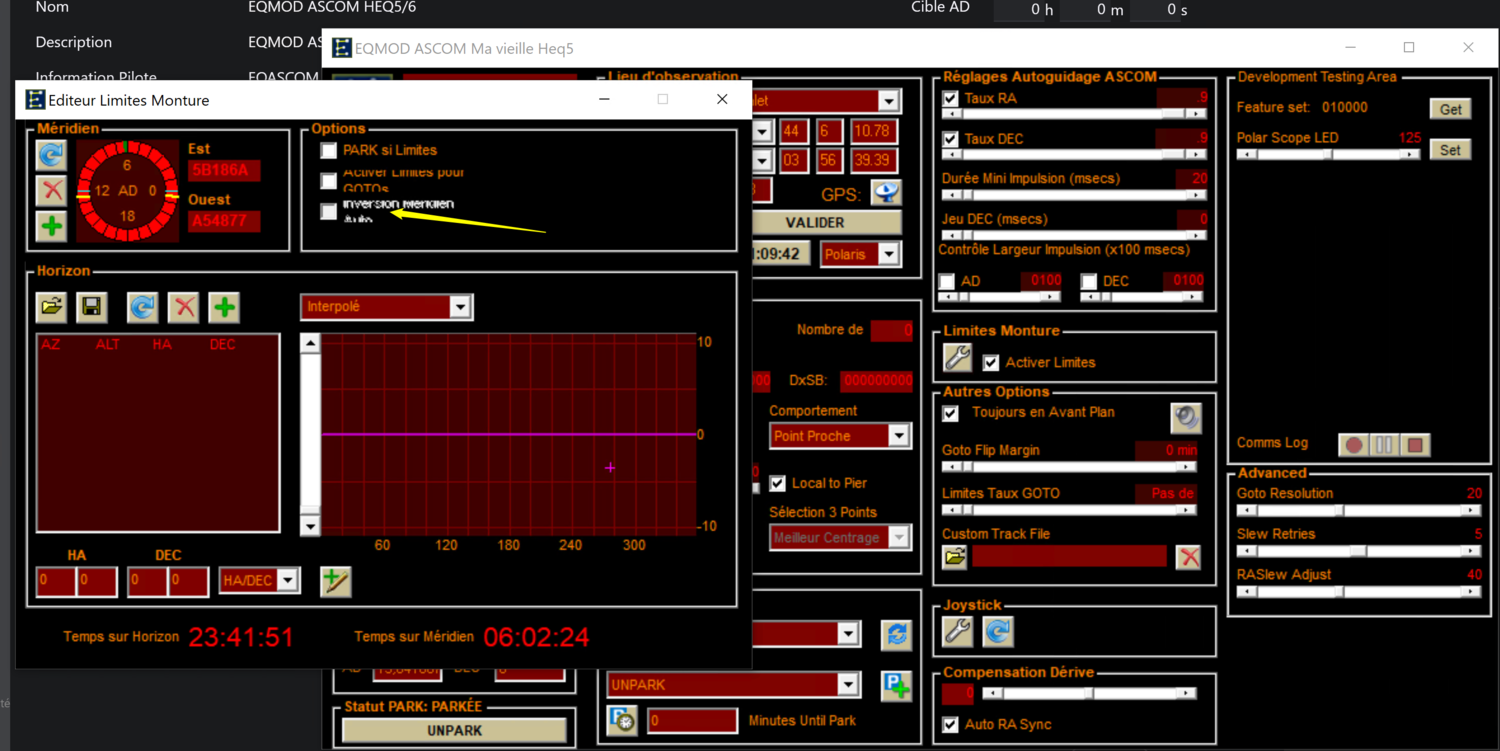
Task: Browse for a Custom Track File
Action: point(955,557)
